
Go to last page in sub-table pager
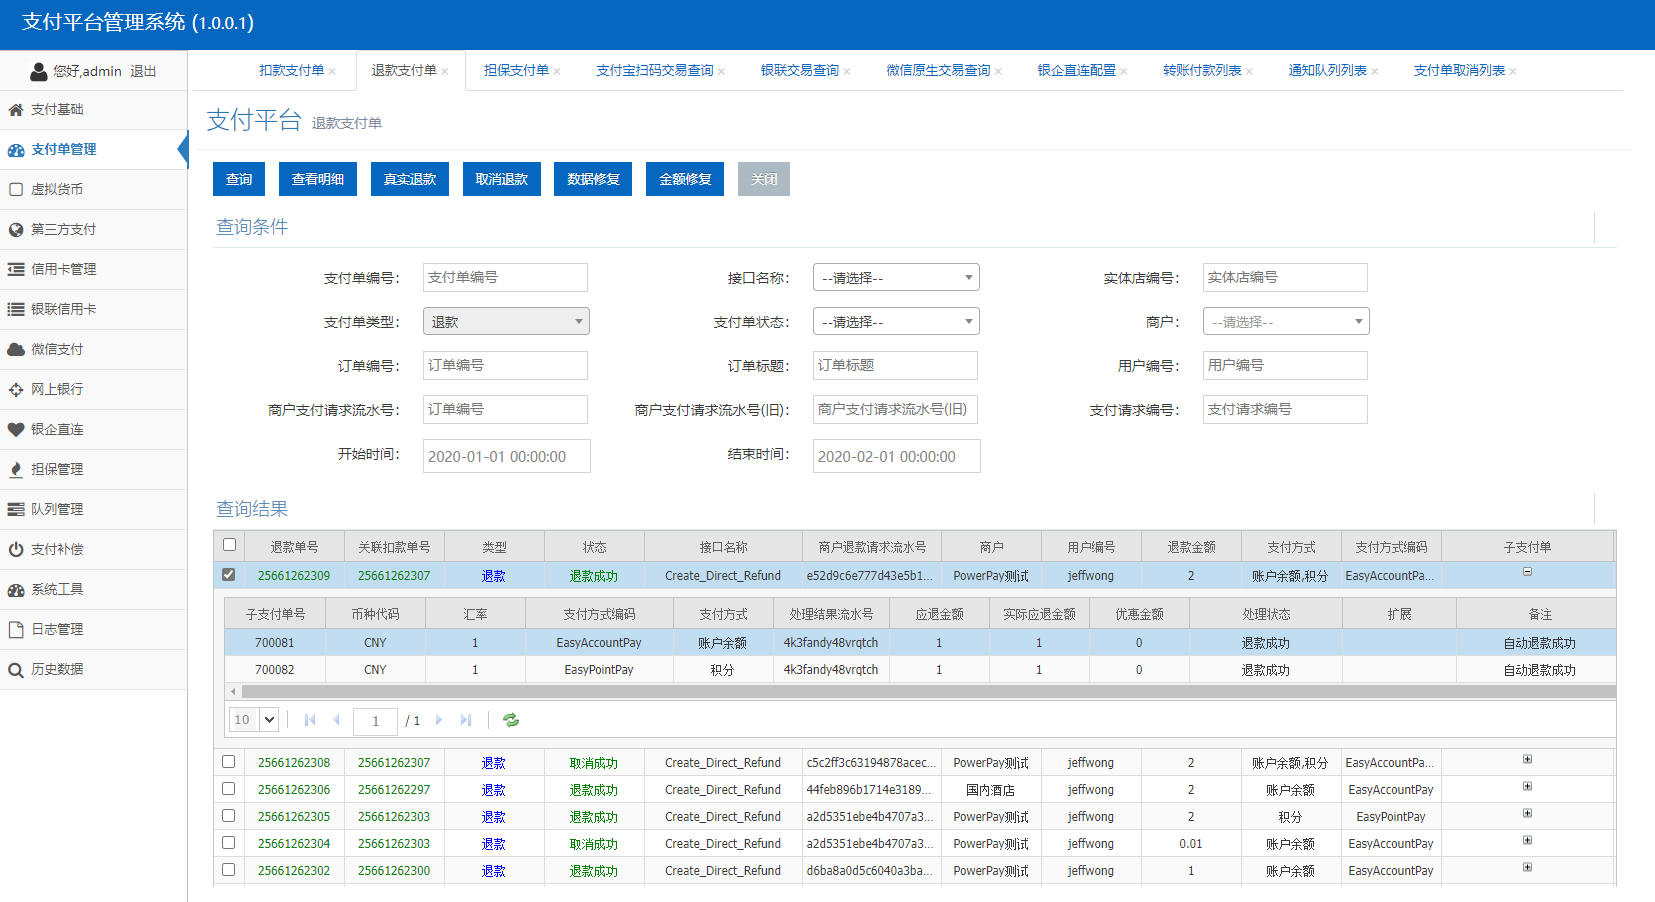click(x=466, y=720)
